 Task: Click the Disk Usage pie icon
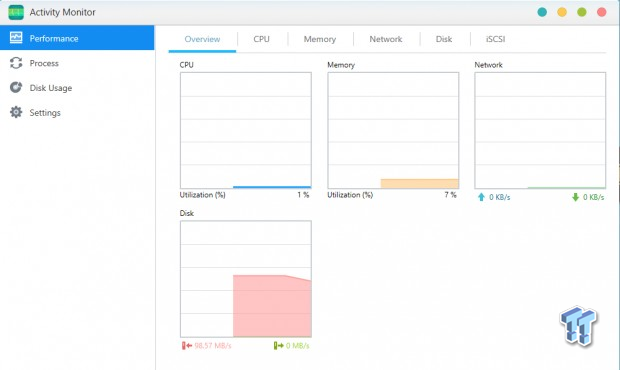point(16,87)
